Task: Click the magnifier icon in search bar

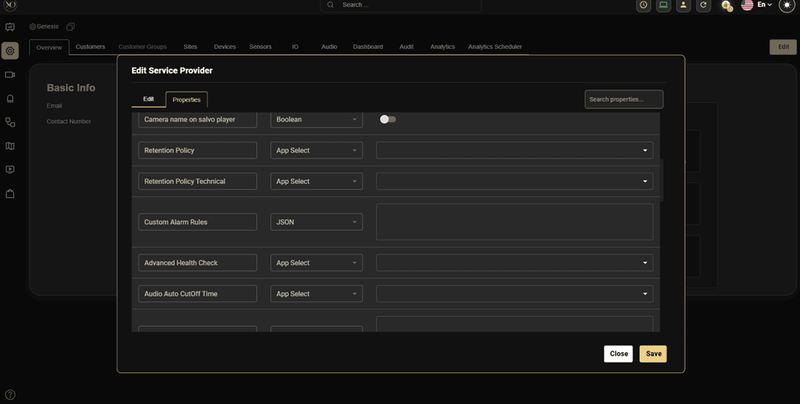Action: pyautogui.click(x=331, y=5)
